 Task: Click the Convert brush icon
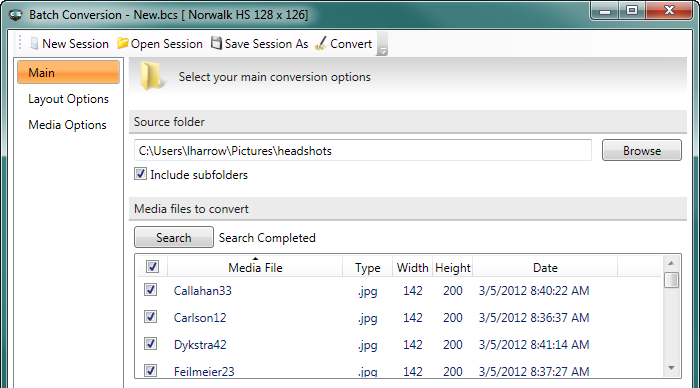pos(321,43)
